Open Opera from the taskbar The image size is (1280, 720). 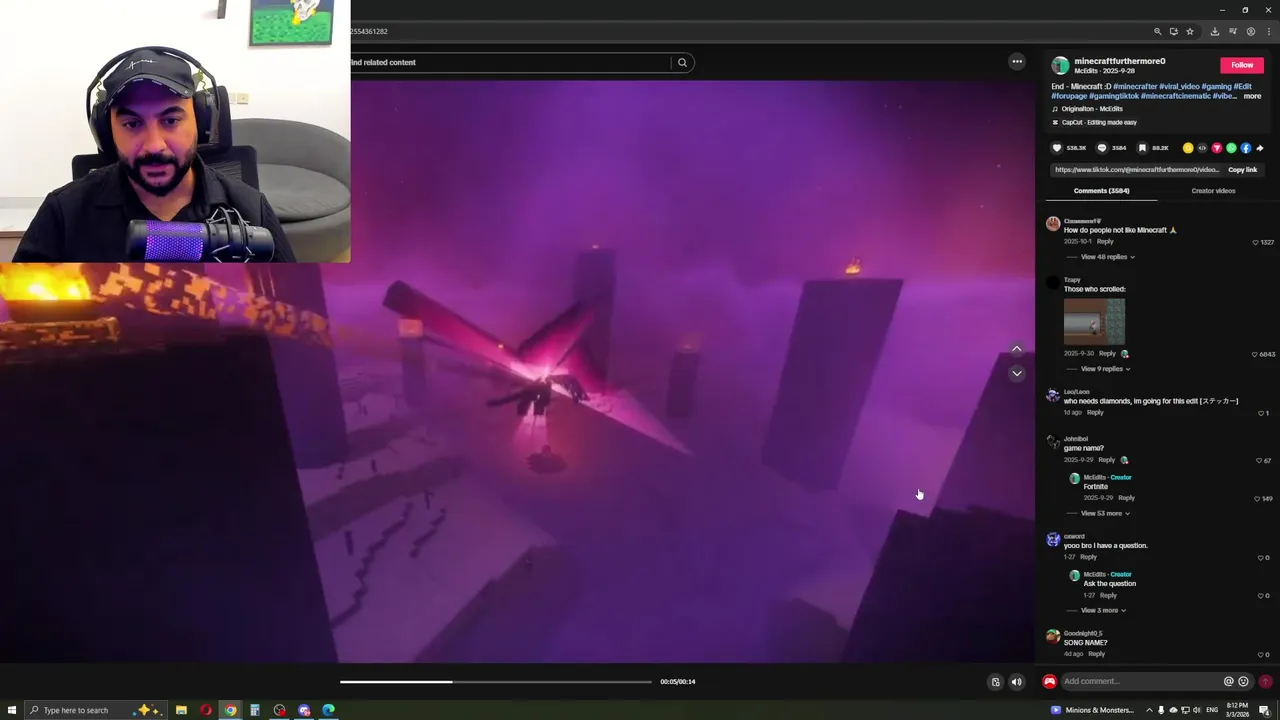pos(206,710)
